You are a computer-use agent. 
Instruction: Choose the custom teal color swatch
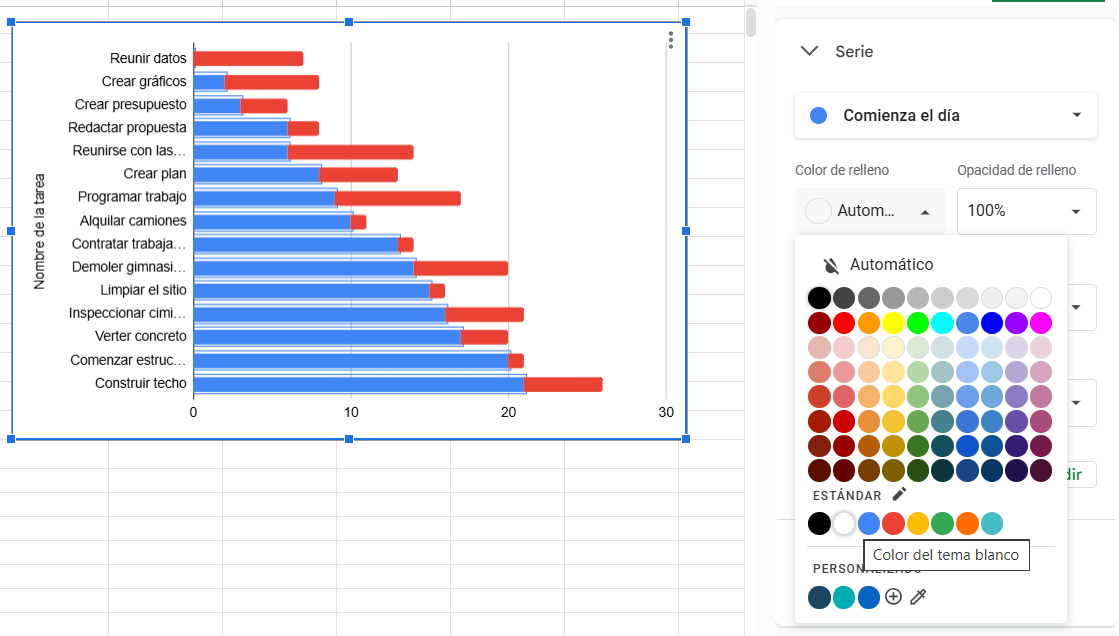click(843, 597)
